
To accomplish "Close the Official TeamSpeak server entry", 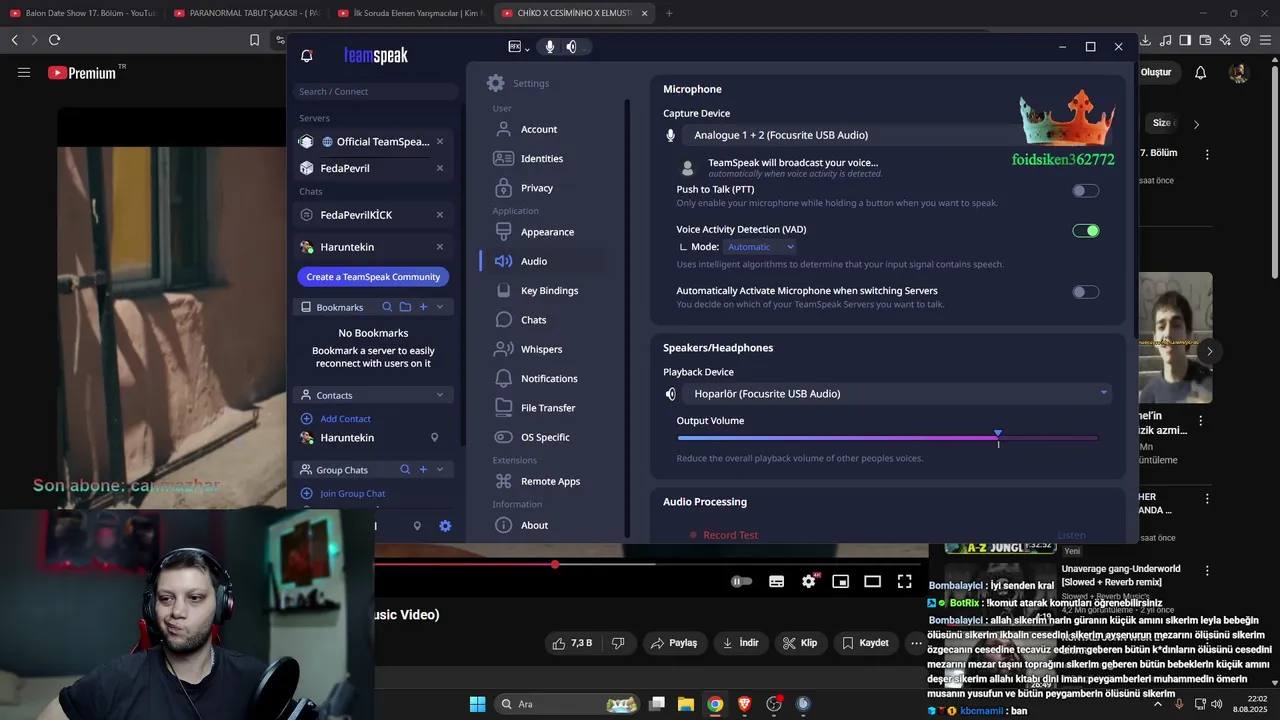I will coord(440,141).
